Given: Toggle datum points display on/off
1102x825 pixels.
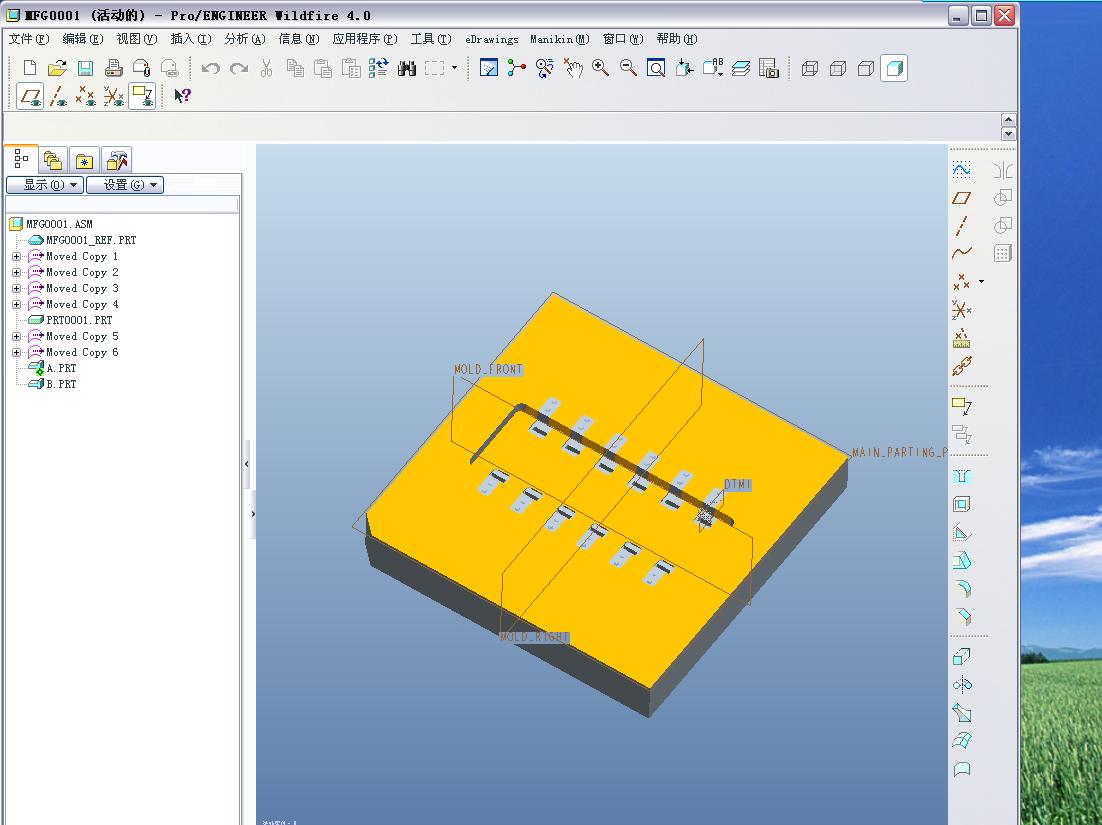Looking at the screenshot, I should (86, 96).
